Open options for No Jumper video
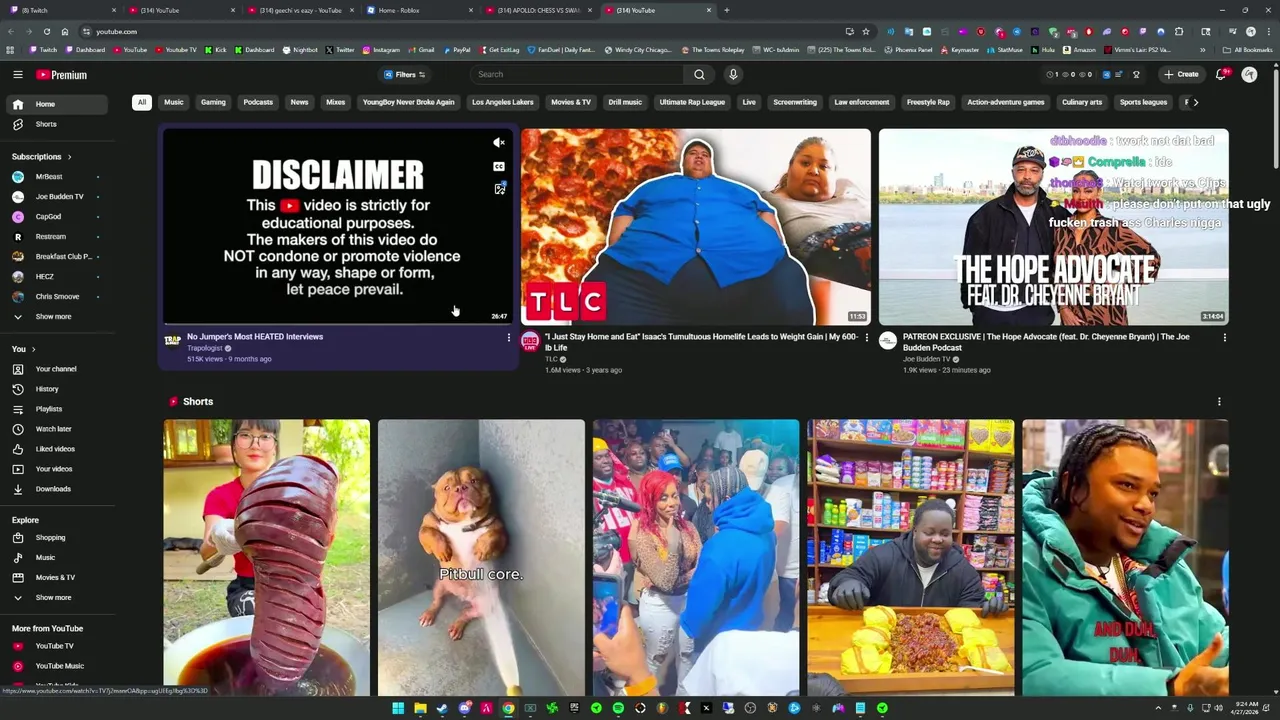The width and height of the screenshot is (1280, 720). pos(508,338)
